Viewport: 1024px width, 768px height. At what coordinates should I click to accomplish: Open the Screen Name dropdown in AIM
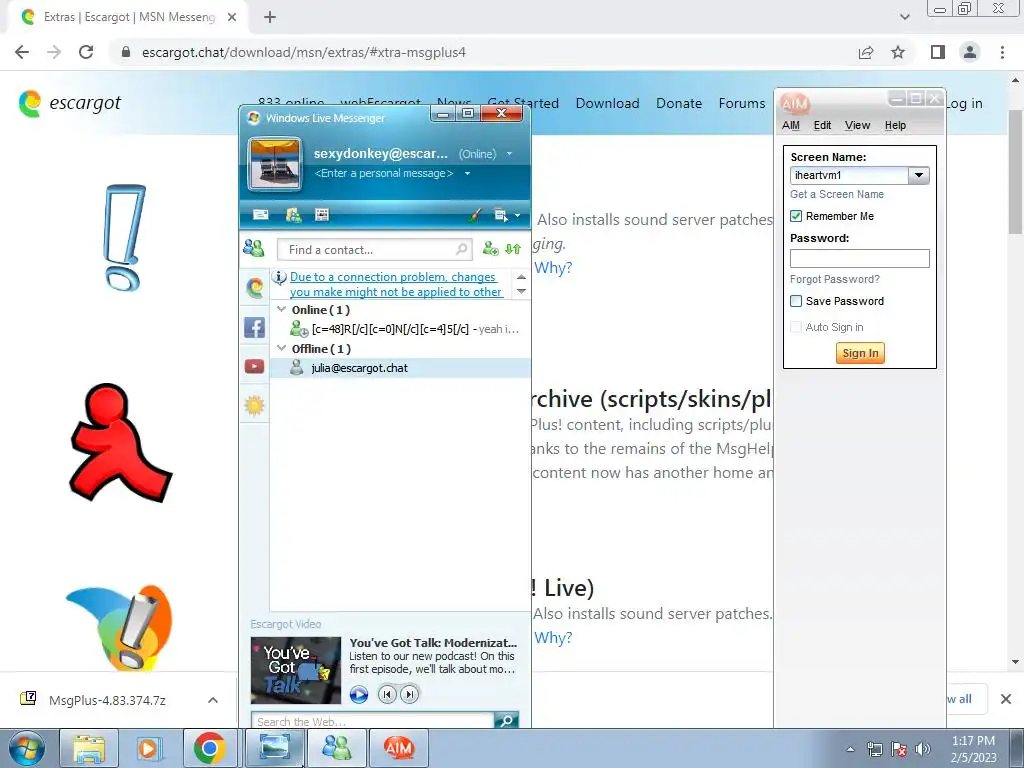pos(918,175)
